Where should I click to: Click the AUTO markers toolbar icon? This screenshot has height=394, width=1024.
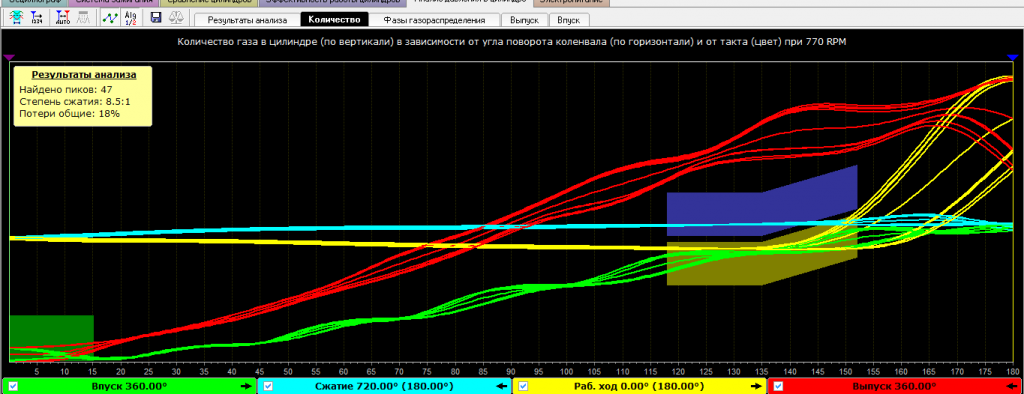pos(63,18)
